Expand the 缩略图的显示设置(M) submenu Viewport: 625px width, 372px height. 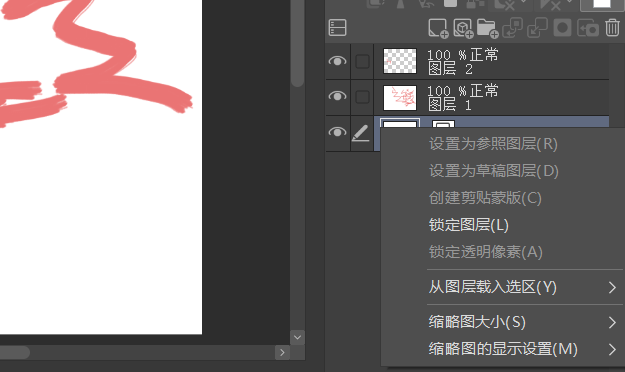pyautogui.click(x=521, y=349)
